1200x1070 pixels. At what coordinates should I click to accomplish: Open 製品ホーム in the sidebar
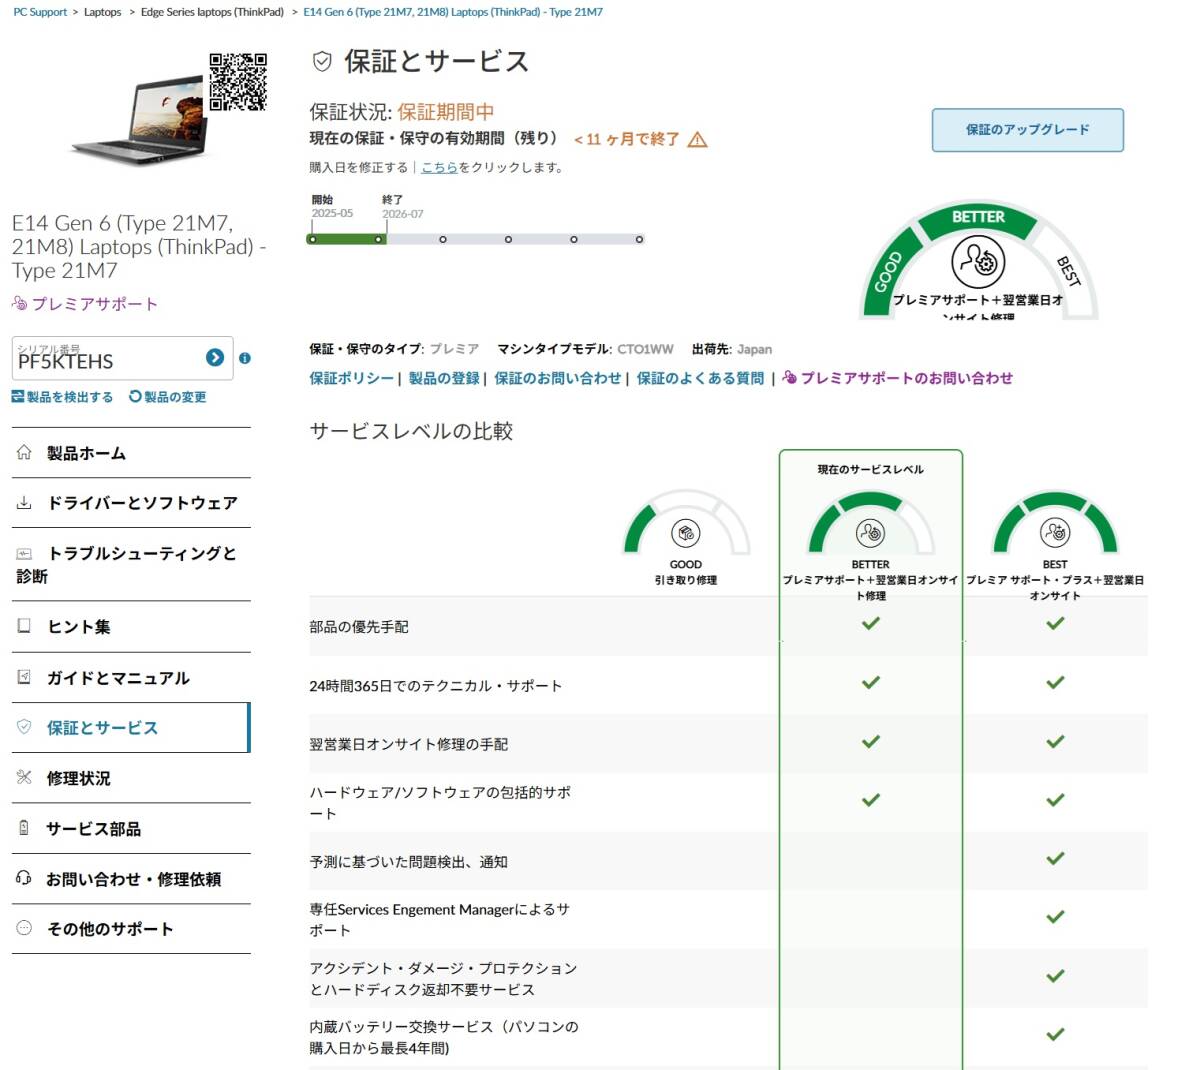(x=131, y=453)
